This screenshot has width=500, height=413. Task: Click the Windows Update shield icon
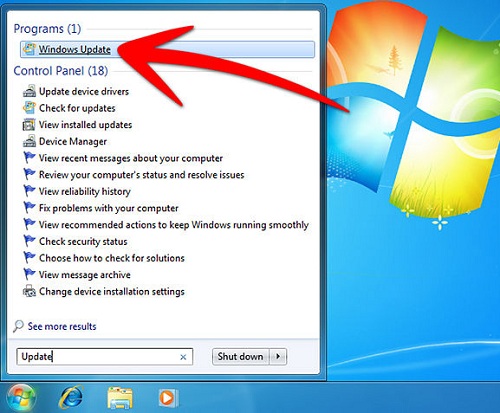tap(29, 49)
